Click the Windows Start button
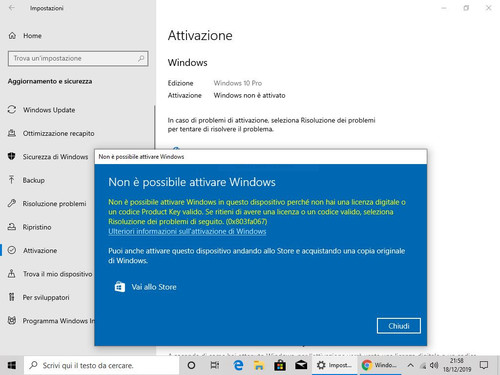Viewport: 500px width, 375px height. [x=12, y=365]
